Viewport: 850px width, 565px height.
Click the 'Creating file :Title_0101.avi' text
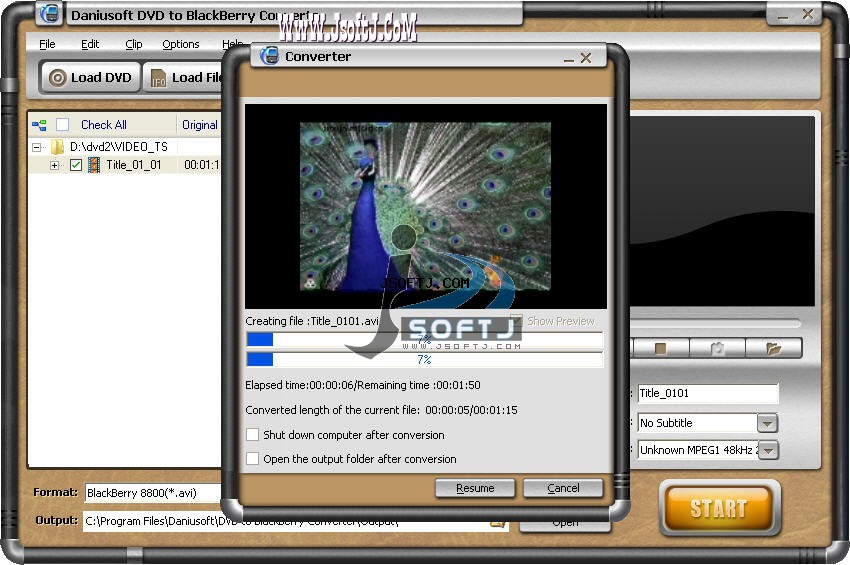[x=312, y=321]
